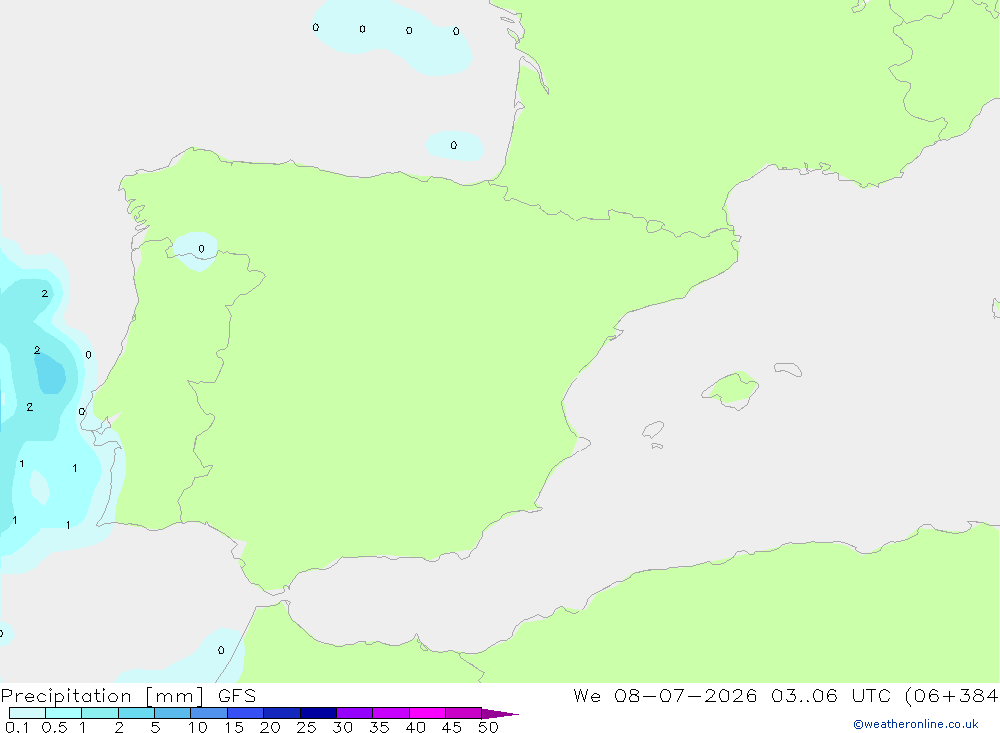Select the 'We 08-07-2026 03..06 UTC' timestamp
The height and width of the screenshot is (733, 1000).
(732, 695)
